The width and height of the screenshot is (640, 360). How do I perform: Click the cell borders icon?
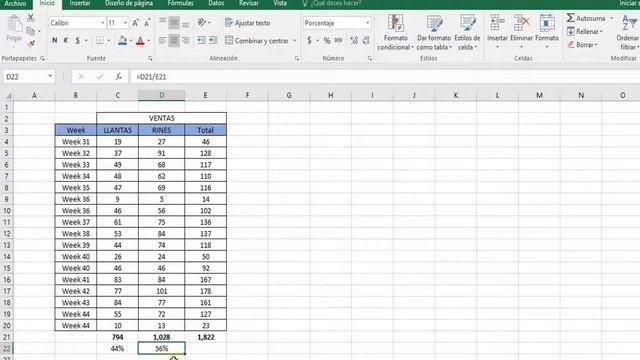tap(100, 40)
